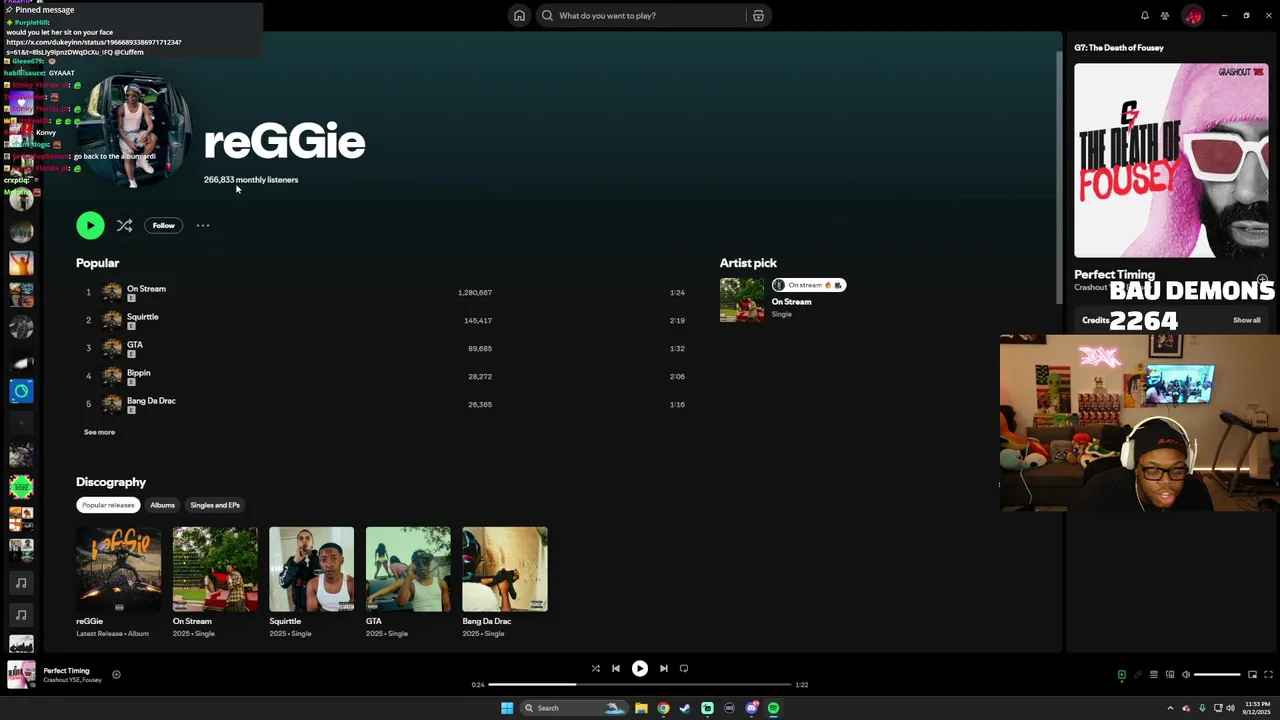
Task: Click the G7: The Death of Fousey header
Action: pos(1119,48)
